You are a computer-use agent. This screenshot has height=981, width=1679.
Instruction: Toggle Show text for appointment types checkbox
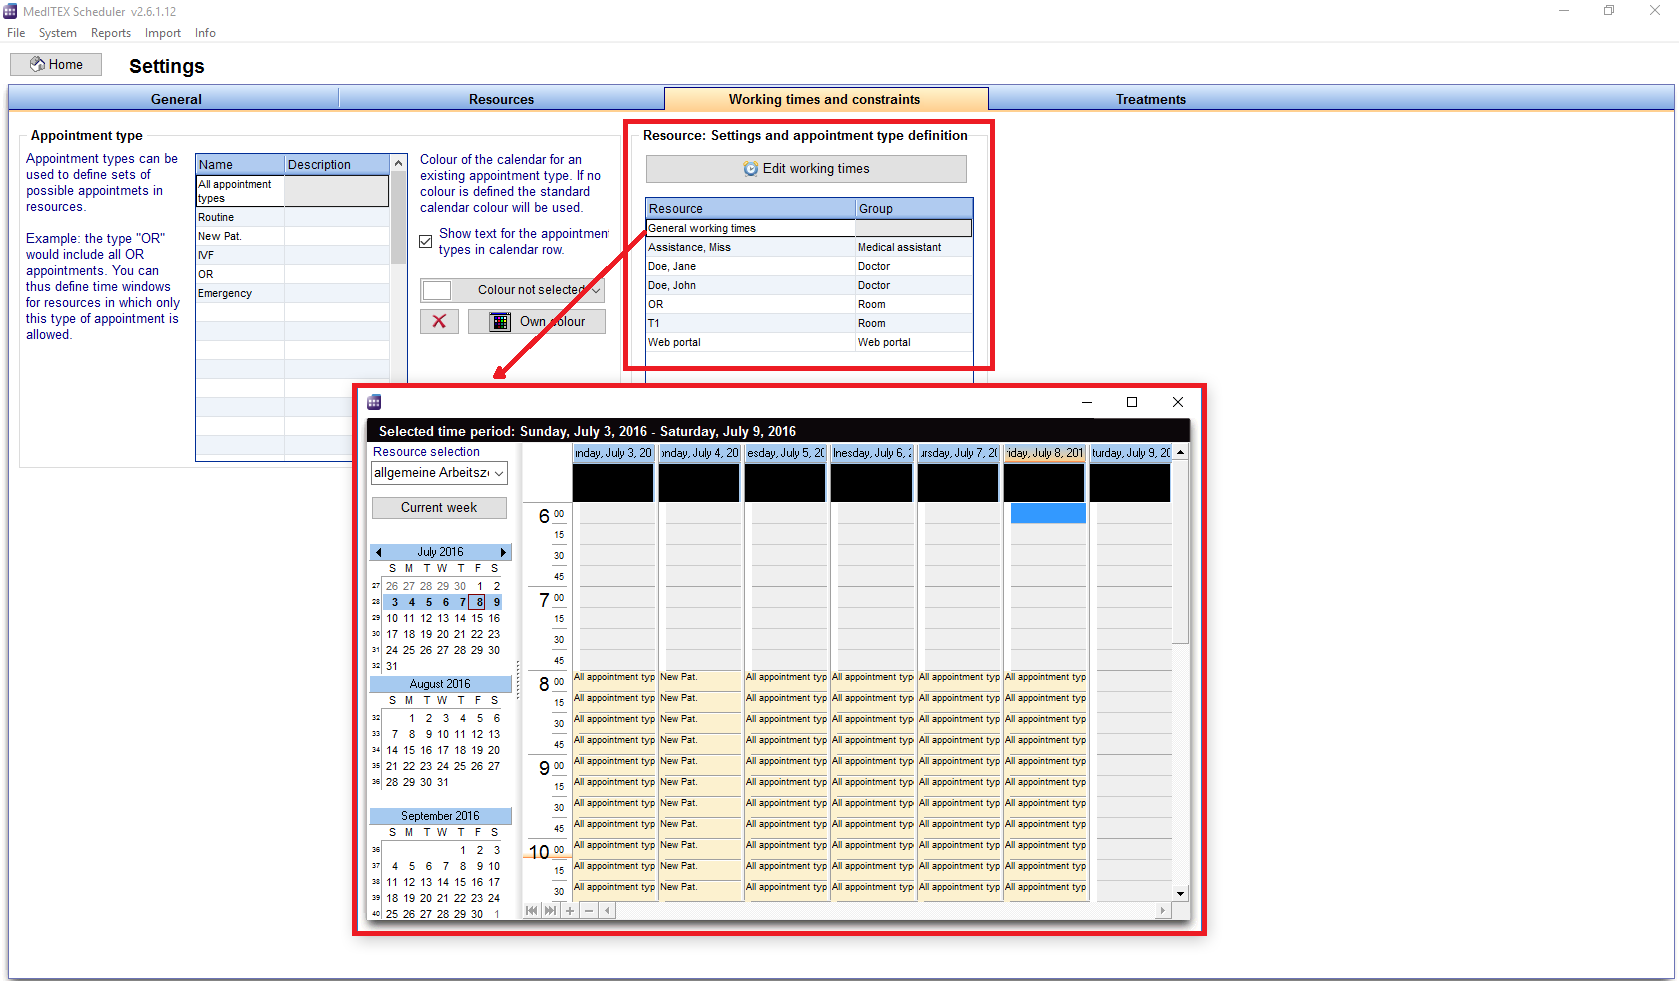coord(426,241)
